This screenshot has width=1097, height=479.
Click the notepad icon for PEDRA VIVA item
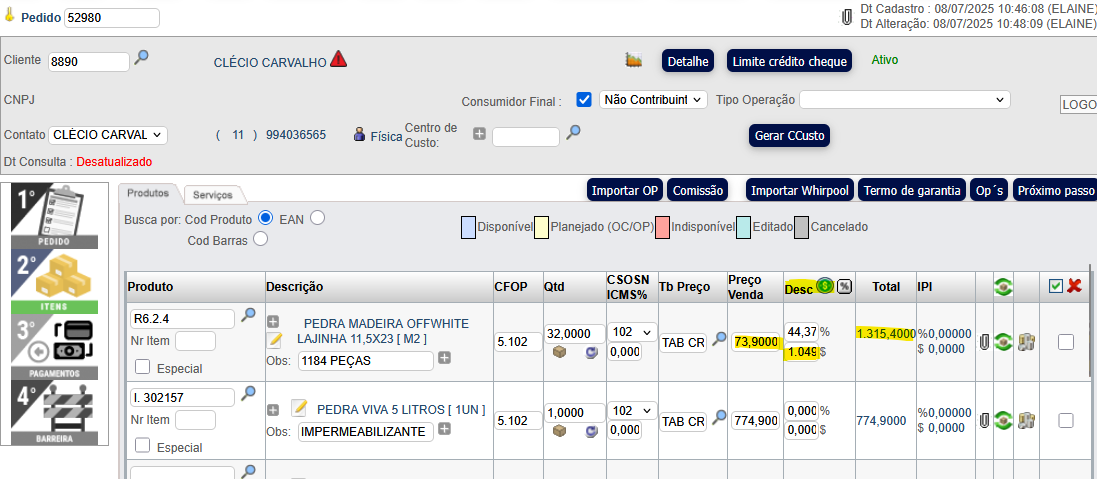coord(299,408)
